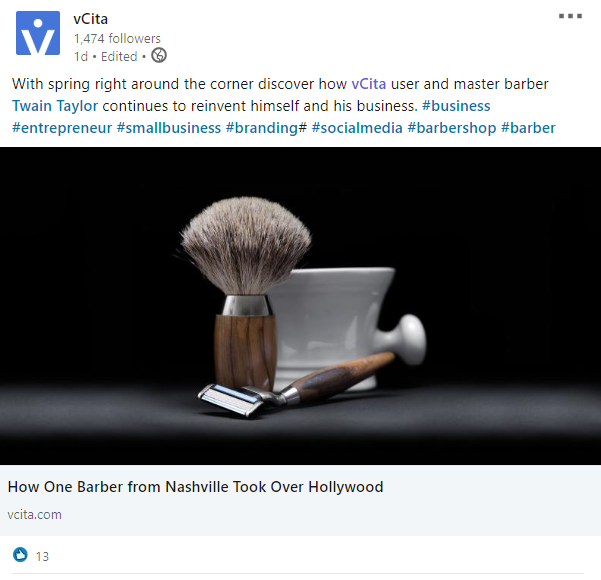Click the 1,474 followers text
This screenshot has height=580, width=601.
[117, 38]
